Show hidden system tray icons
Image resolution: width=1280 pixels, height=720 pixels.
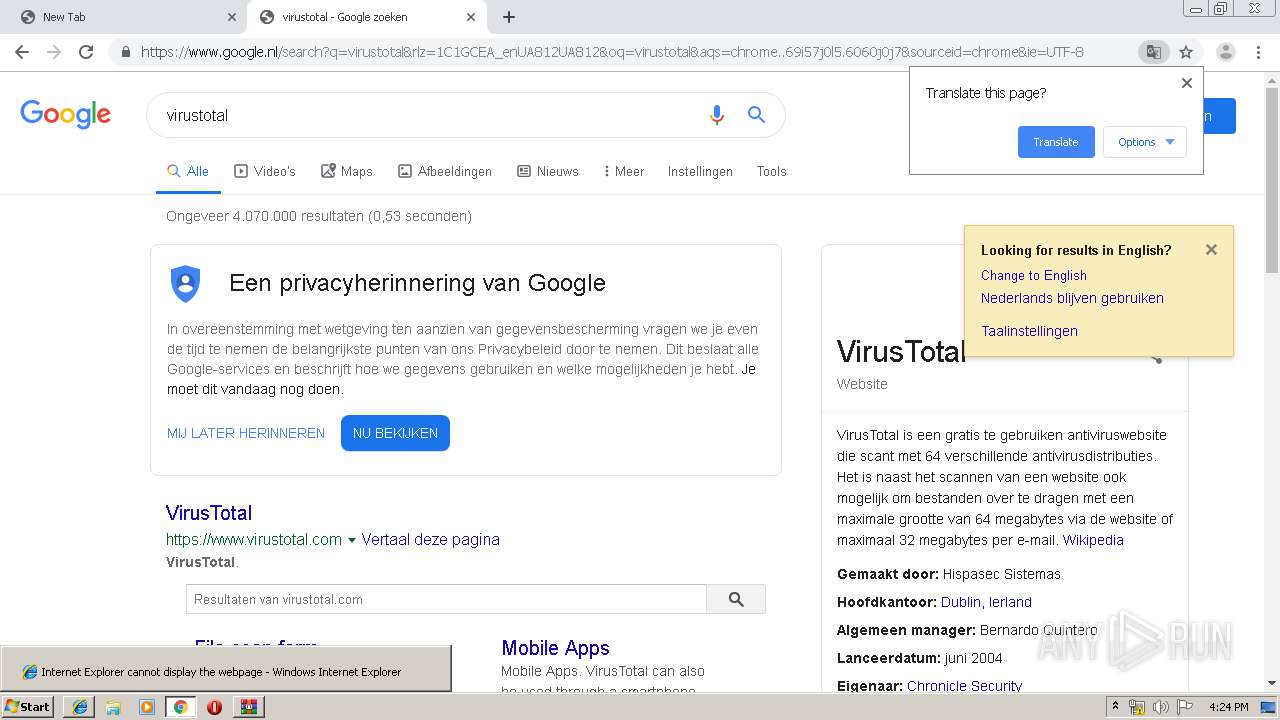(x=1116, y=706)
